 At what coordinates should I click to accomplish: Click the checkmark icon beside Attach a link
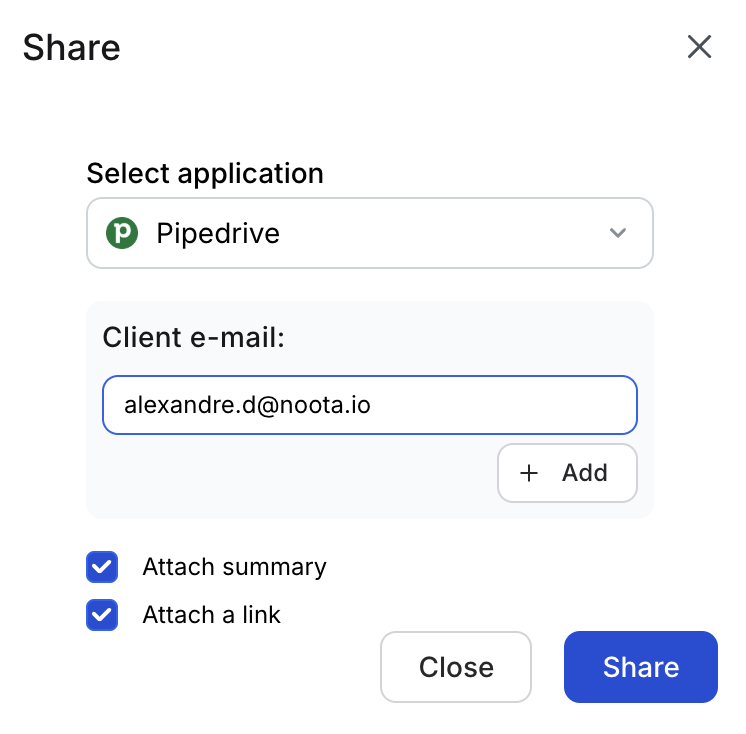coord(102,614)
